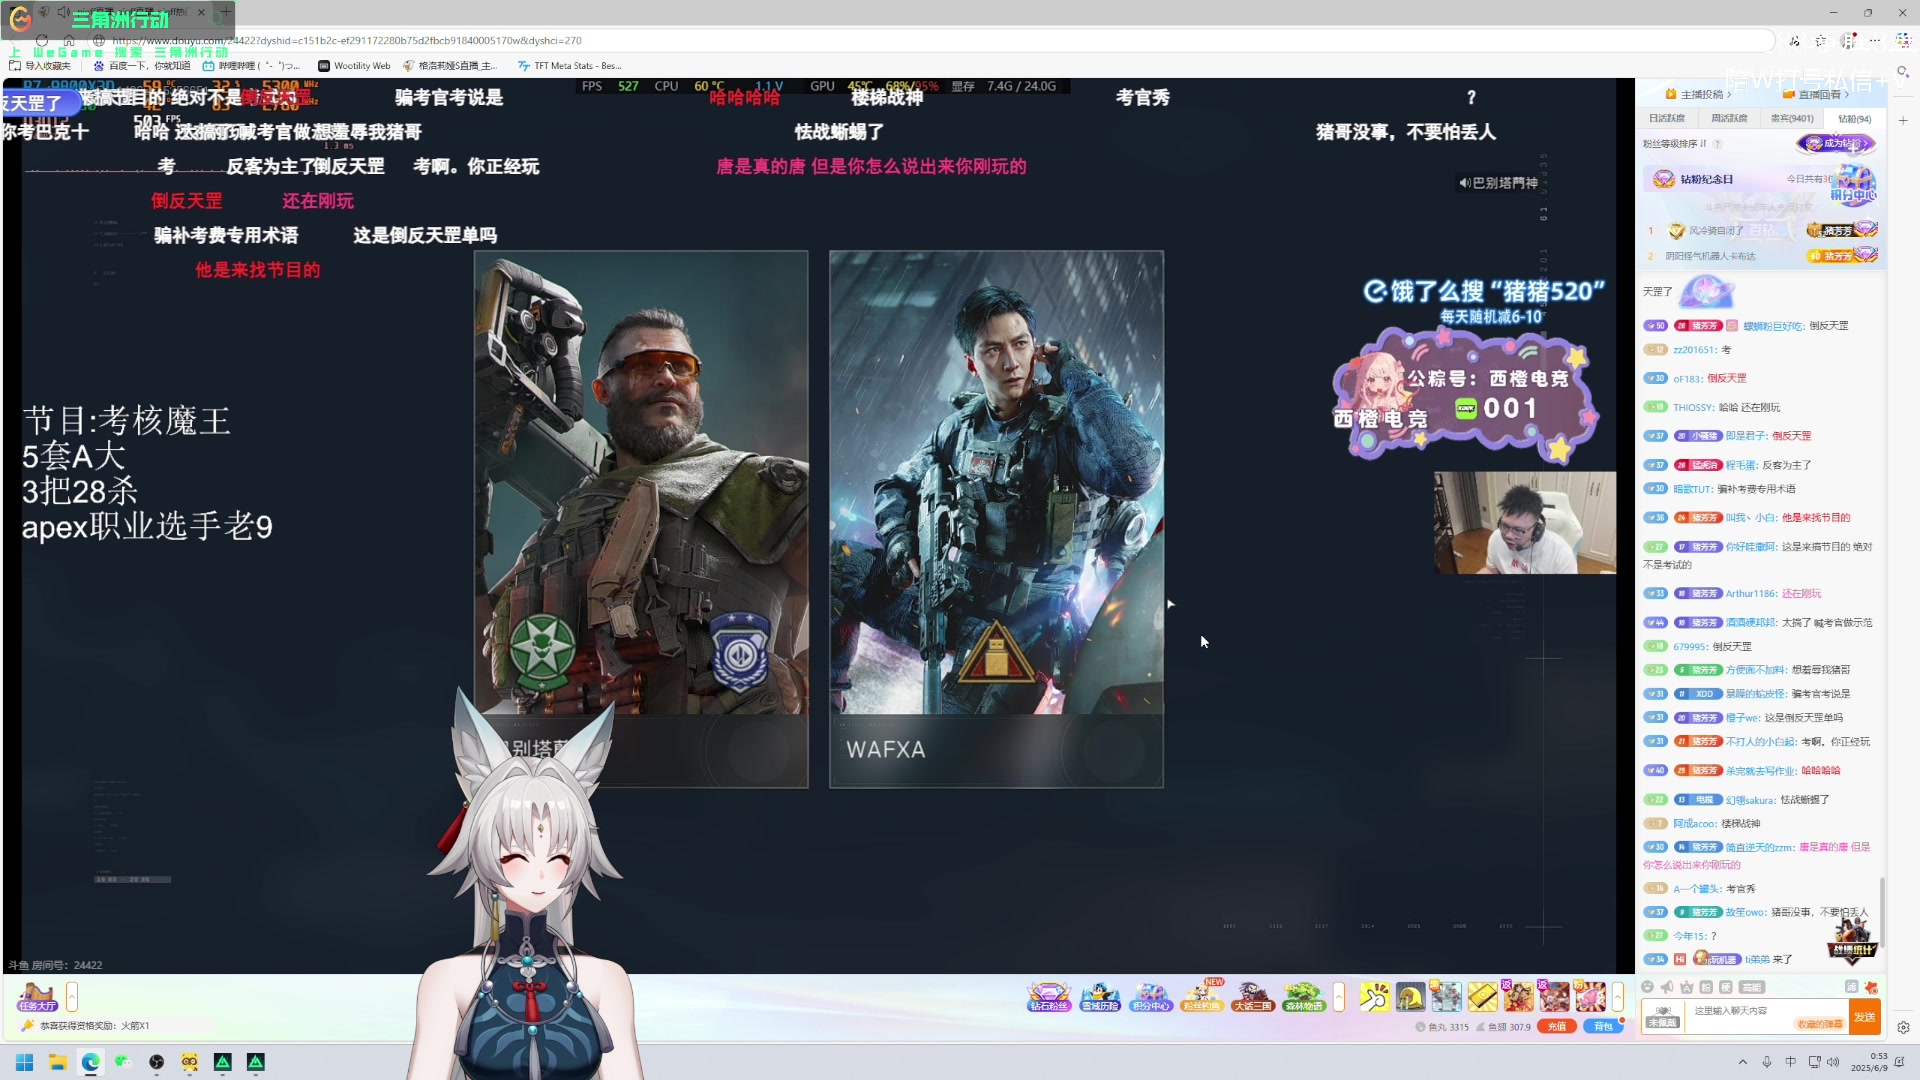Select the WAFXA operator card

996,519
